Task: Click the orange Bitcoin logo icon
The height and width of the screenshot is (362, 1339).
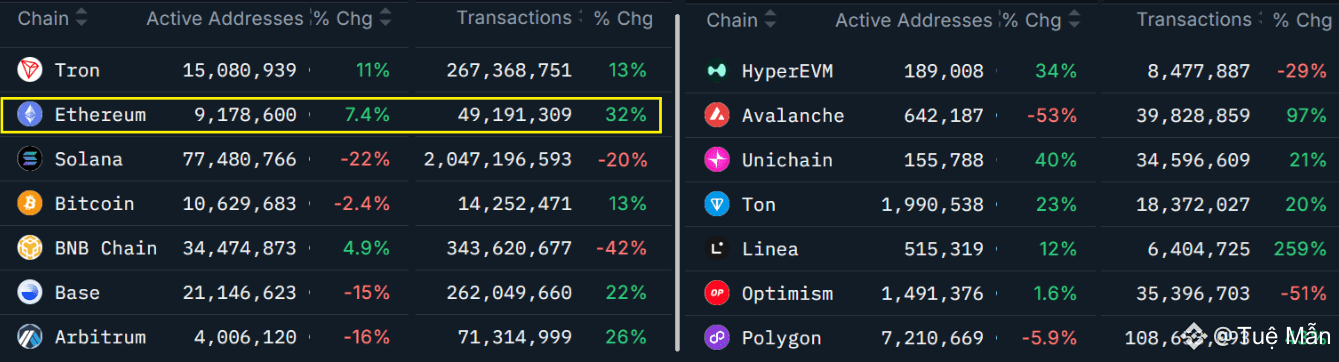Action: point(30,203)
